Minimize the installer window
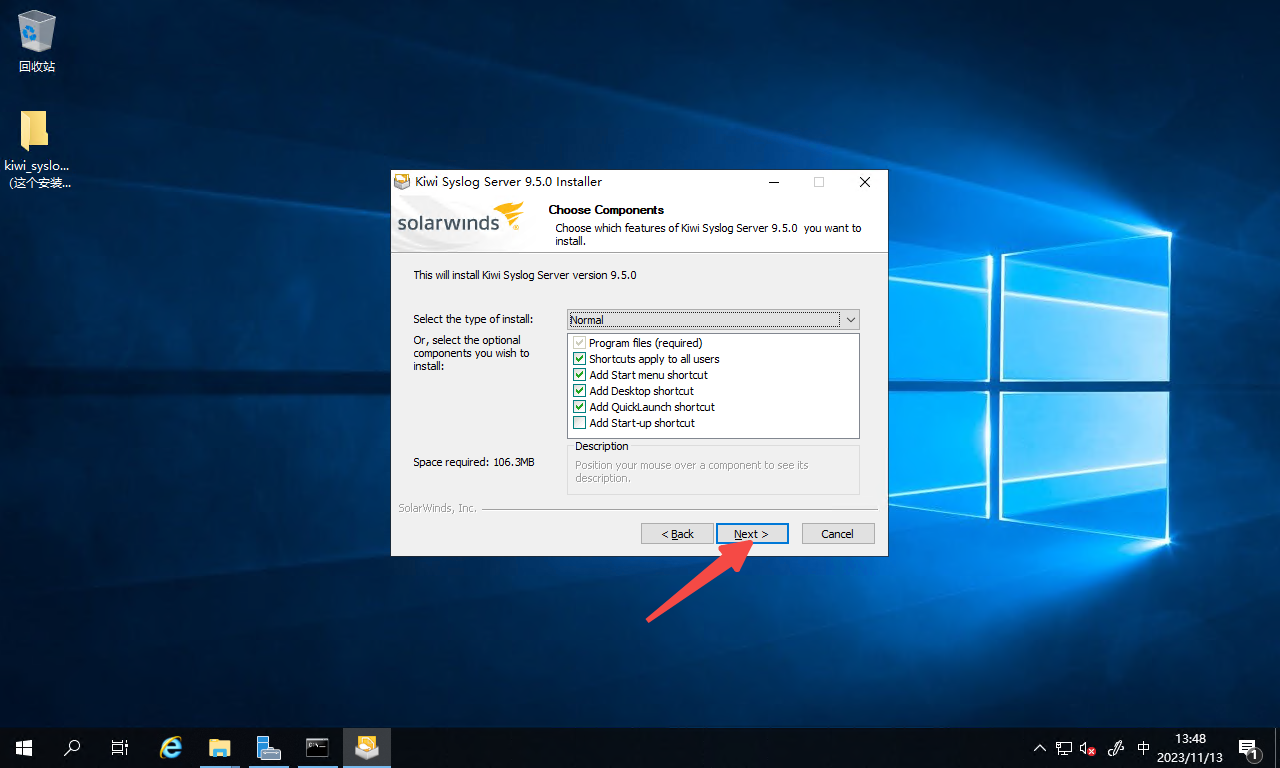The image size is (1280, 768). point(773,182)
